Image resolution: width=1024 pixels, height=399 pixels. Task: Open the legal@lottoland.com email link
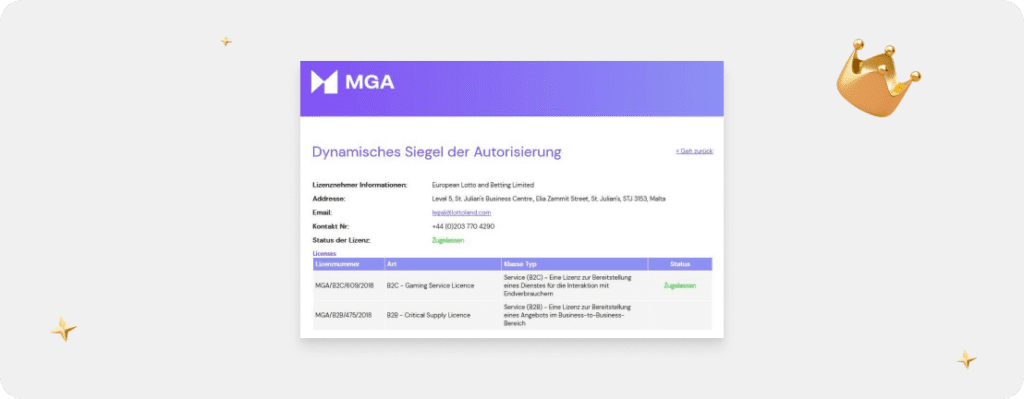pyautogui.click(x=462, y=213)
